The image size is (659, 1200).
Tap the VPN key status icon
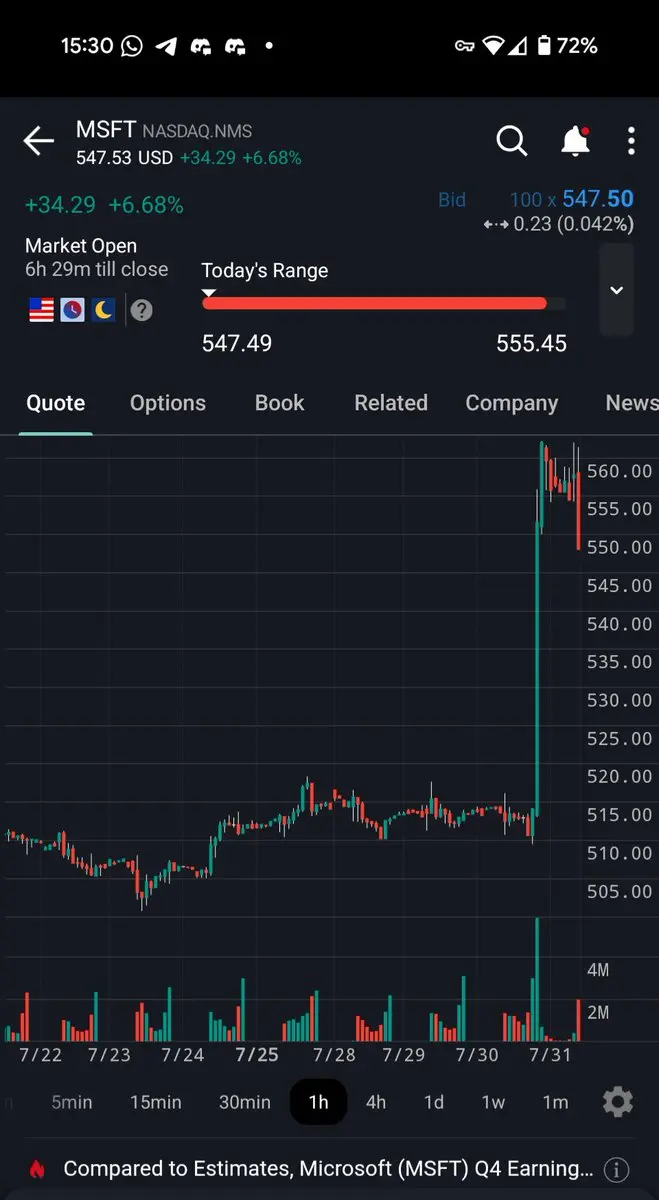click(464, 46)
